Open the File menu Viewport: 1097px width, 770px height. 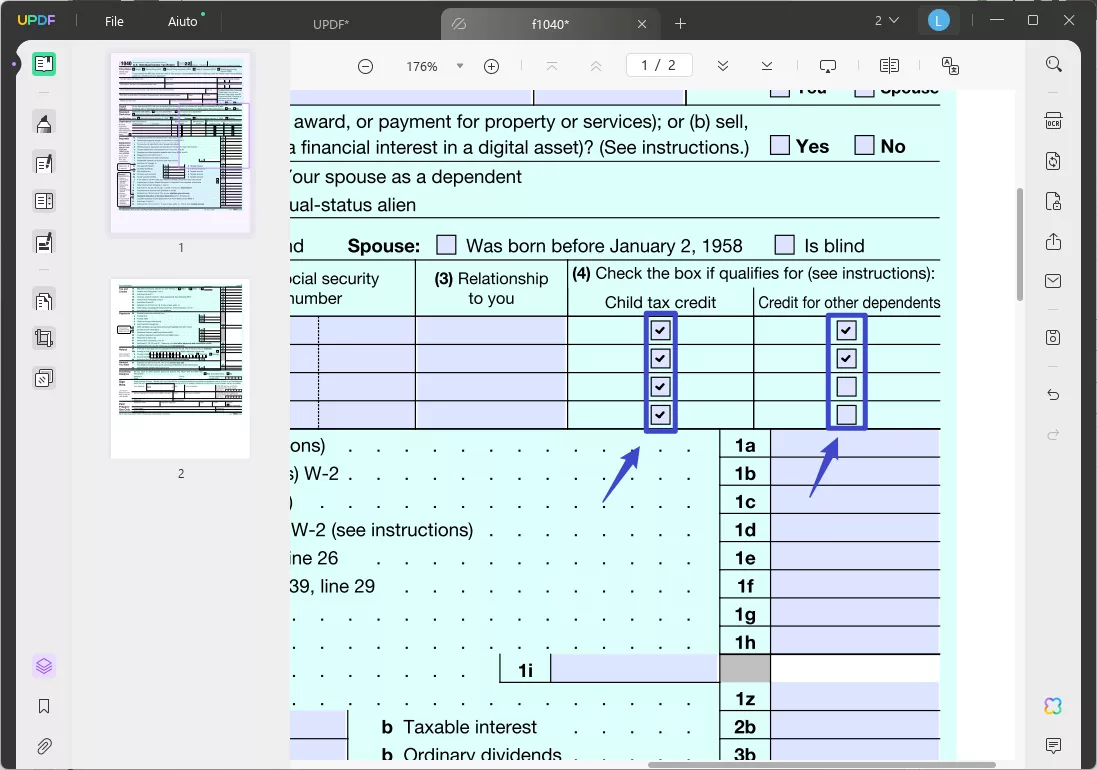click(x=114, y=22)
